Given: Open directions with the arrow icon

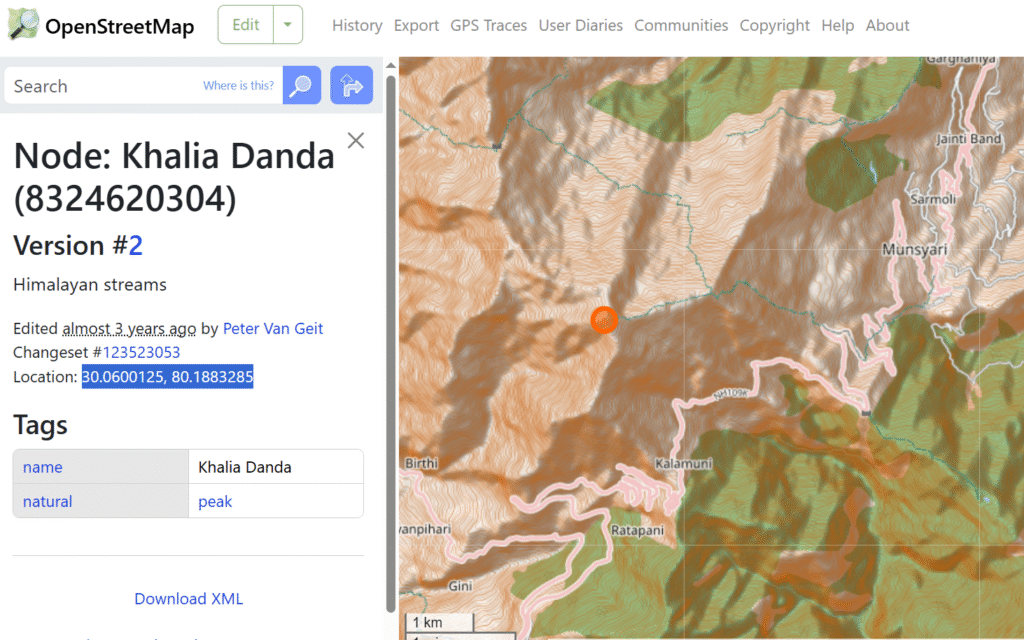Looking at the screenshot, I should 351,85.
